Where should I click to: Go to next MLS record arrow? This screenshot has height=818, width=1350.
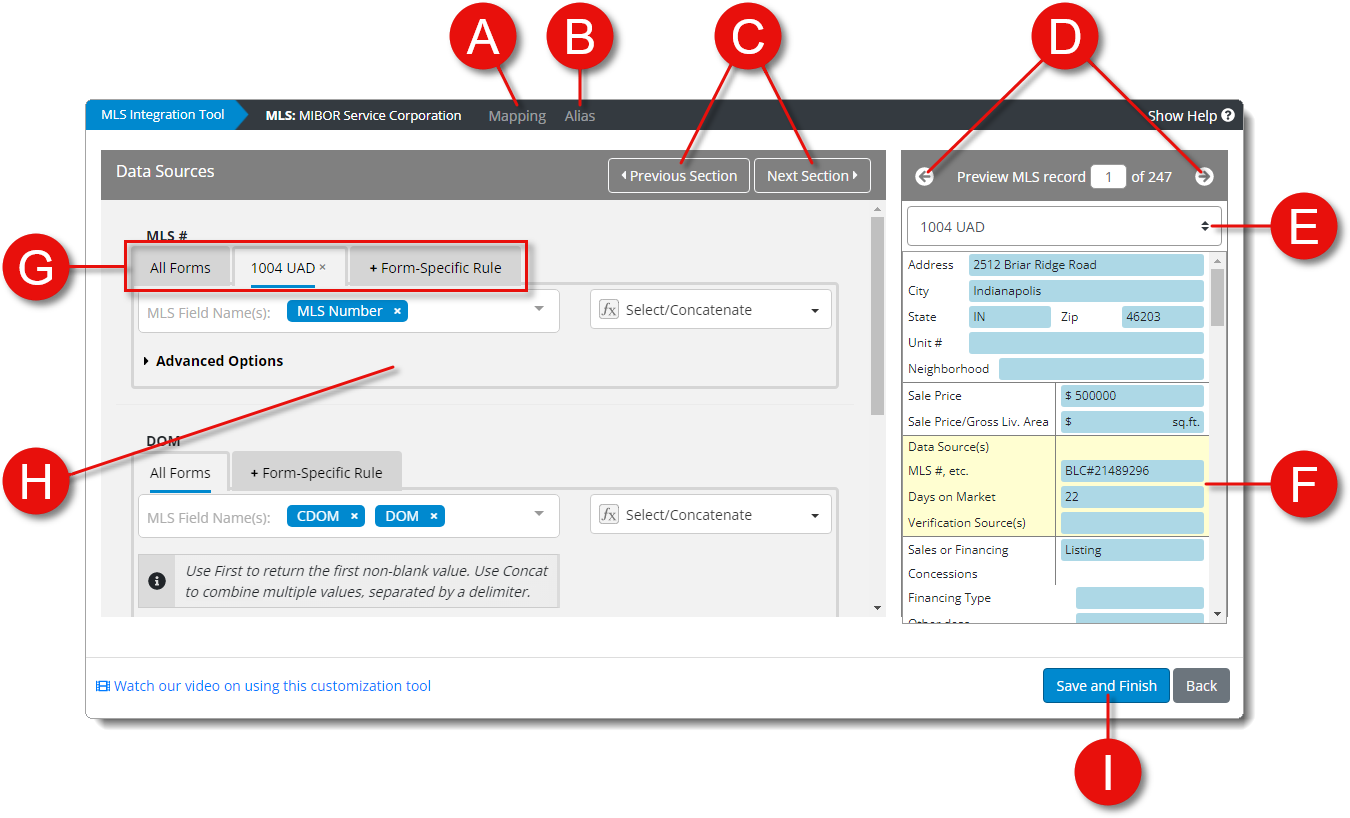point(1204,176)
